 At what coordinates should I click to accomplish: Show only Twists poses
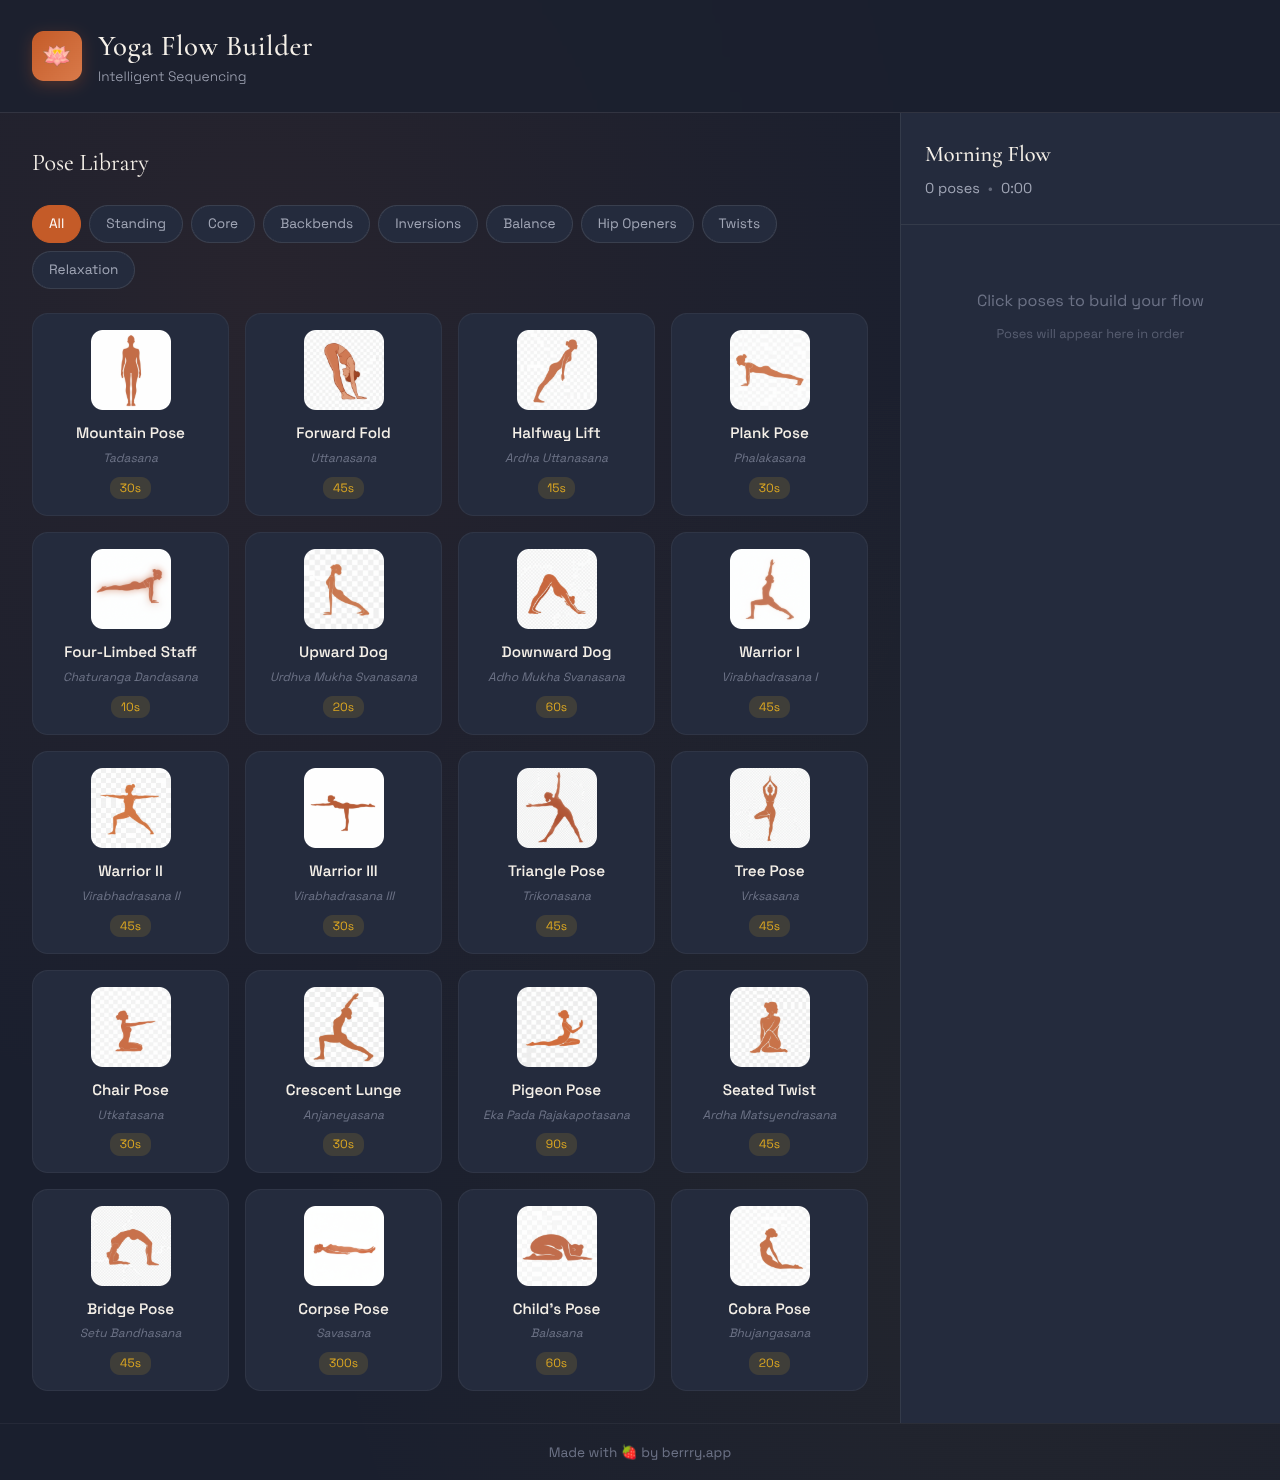click(x=739, y=224)
